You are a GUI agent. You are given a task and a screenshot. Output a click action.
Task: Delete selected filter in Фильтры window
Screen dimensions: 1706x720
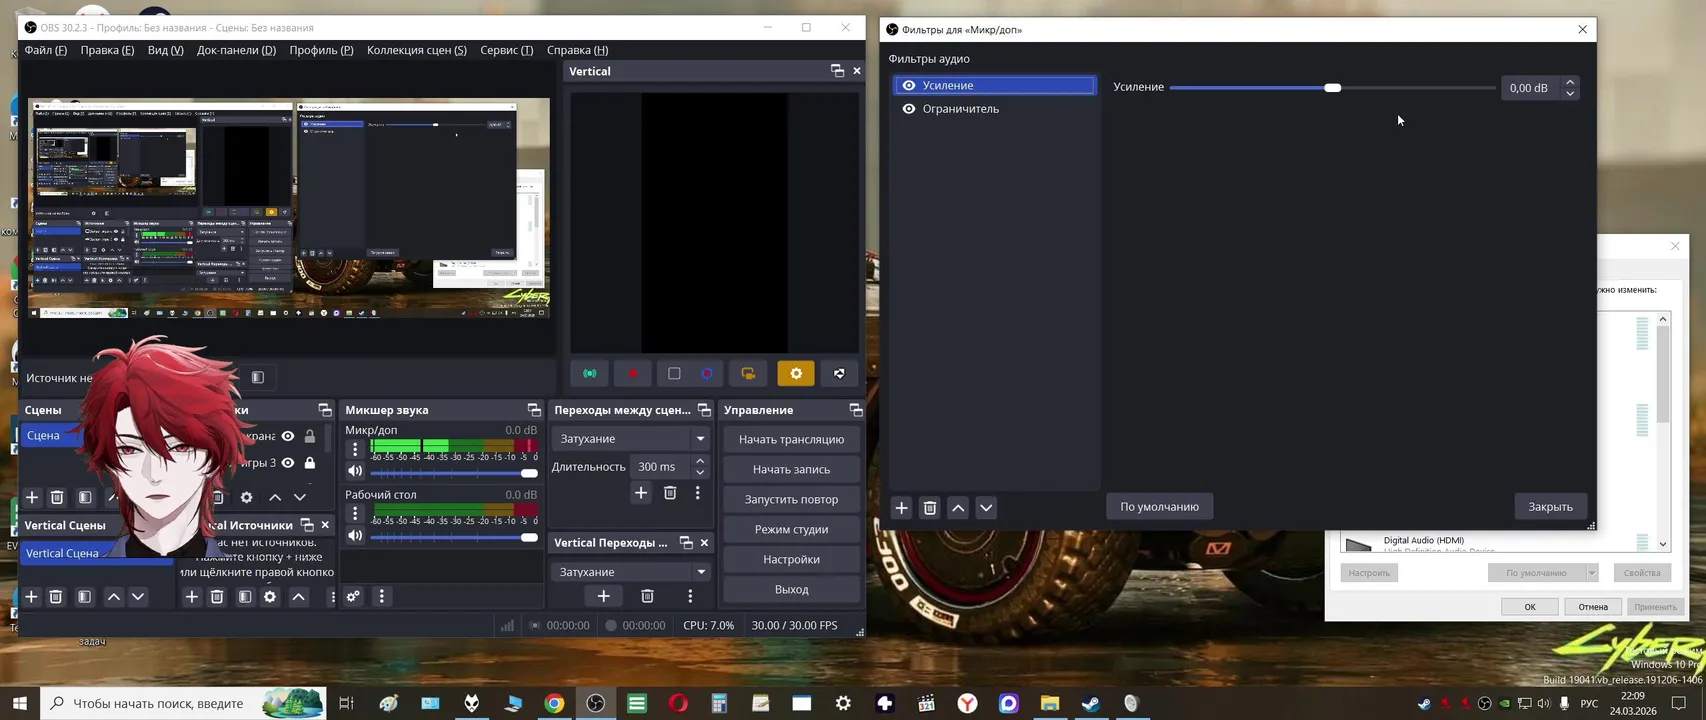click(929, 508)
